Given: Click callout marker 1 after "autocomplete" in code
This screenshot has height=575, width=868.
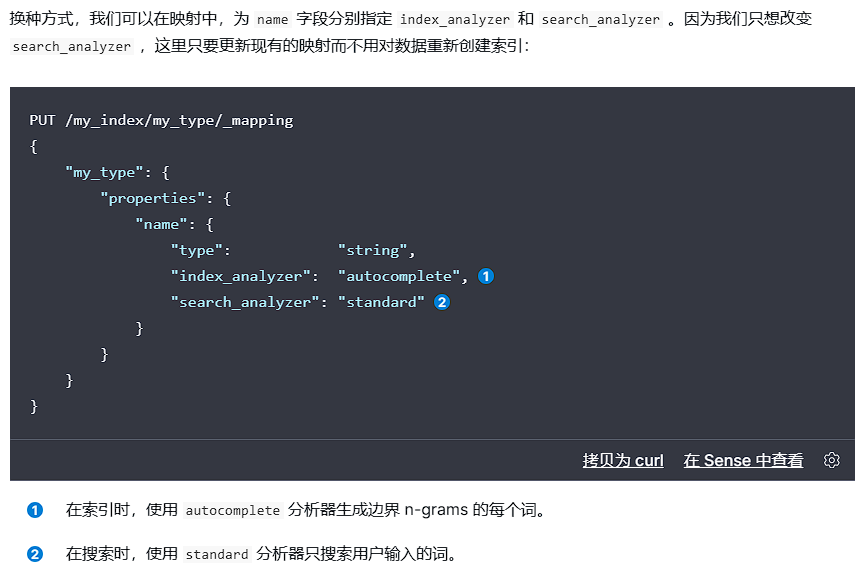Looking at the screenshot, I should pyautogui.click(x=486, y=276).
